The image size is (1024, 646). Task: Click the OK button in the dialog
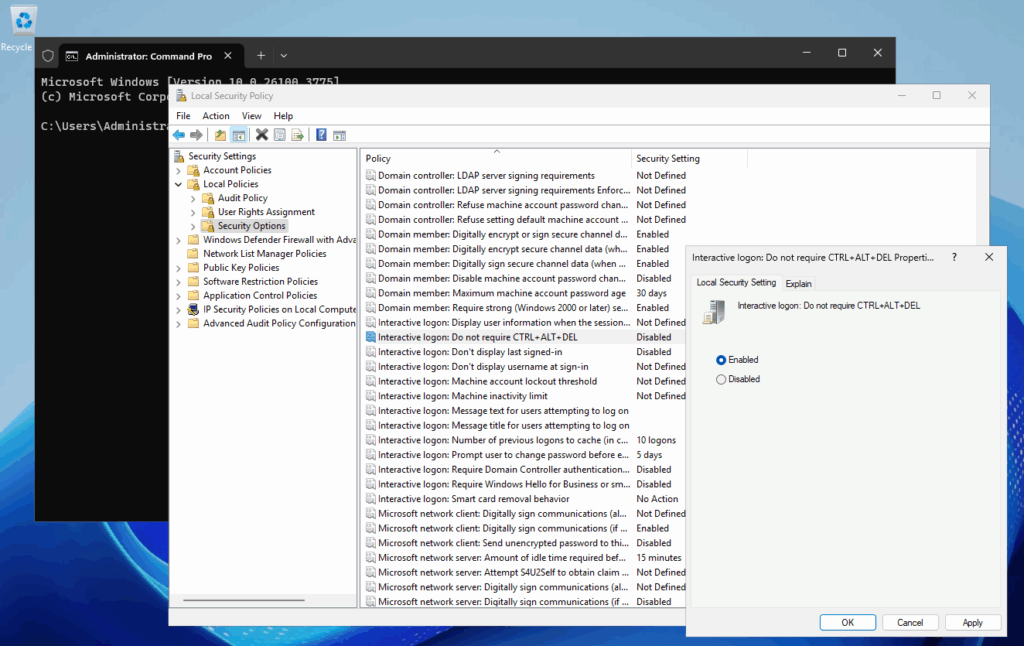click(x=847, y=622)
